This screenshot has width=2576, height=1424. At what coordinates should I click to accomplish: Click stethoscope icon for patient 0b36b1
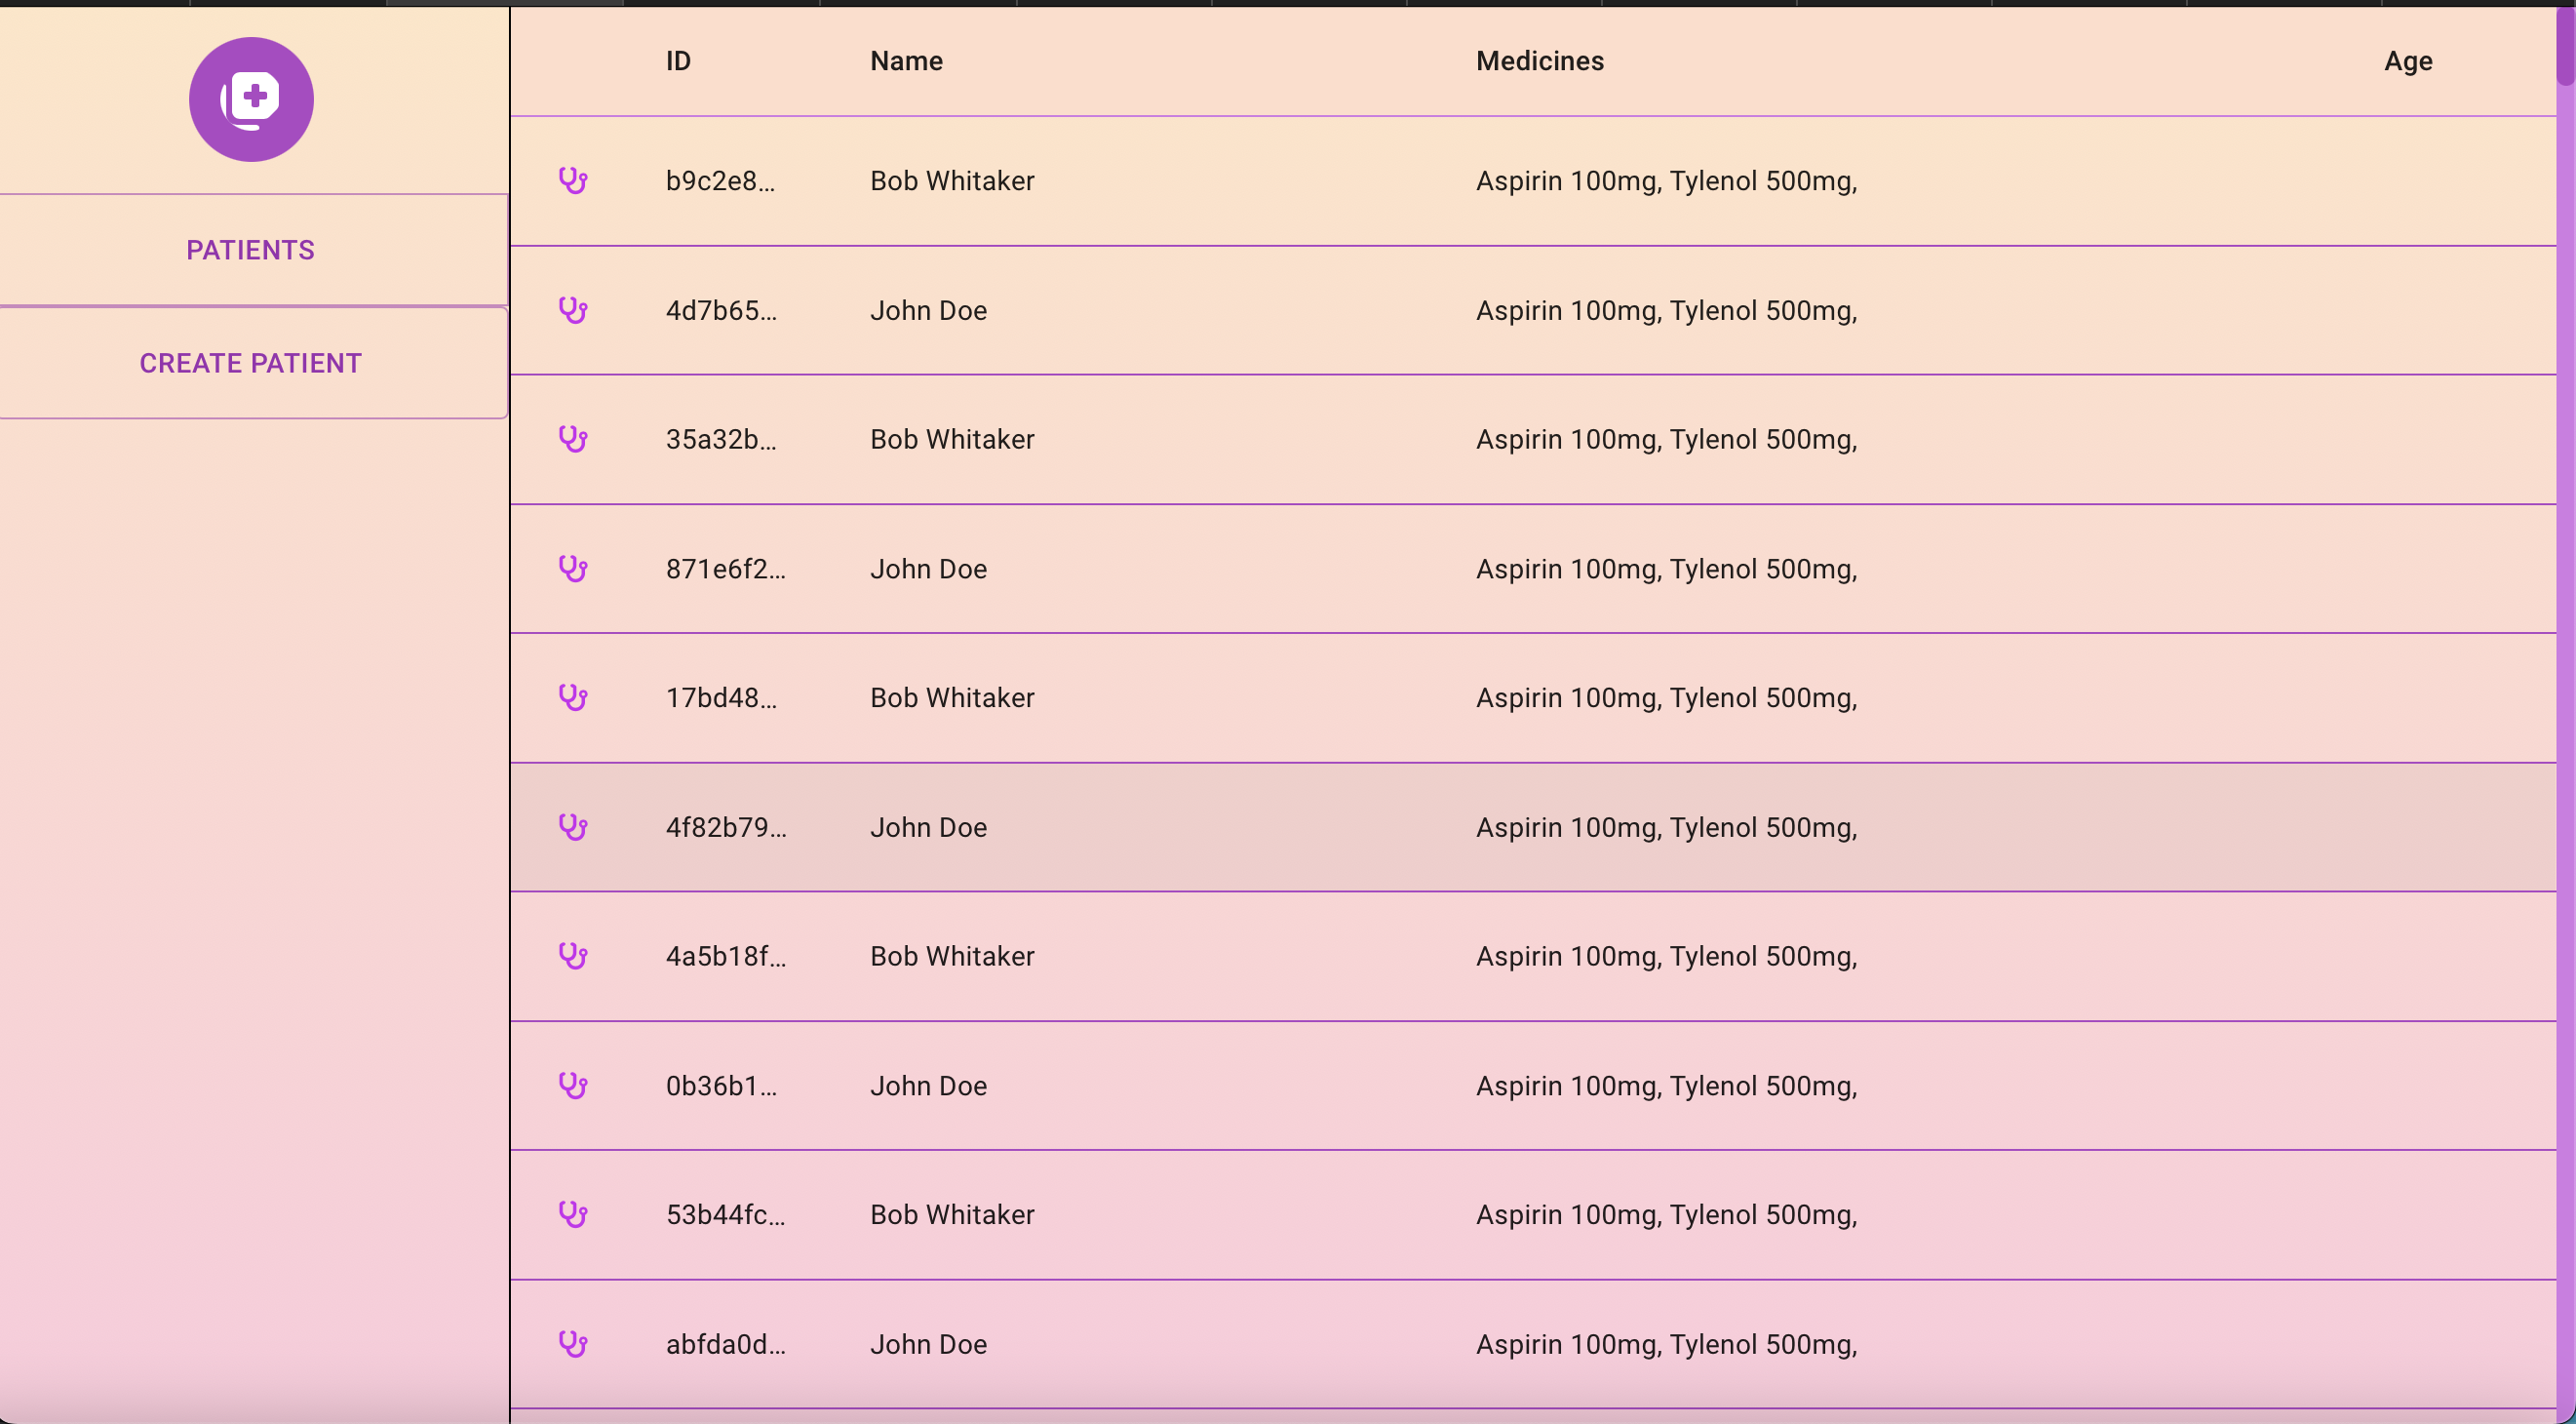[572, 1086]
